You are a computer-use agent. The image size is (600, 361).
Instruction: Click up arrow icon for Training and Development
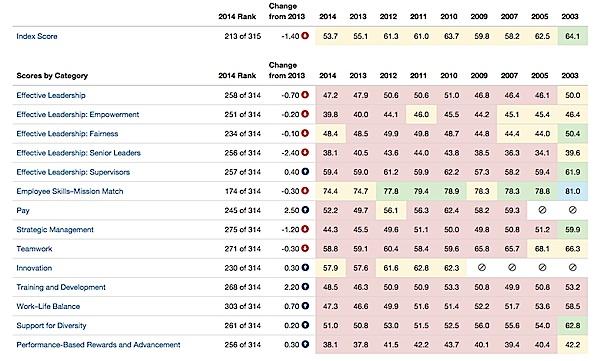(x=305, y=287)
